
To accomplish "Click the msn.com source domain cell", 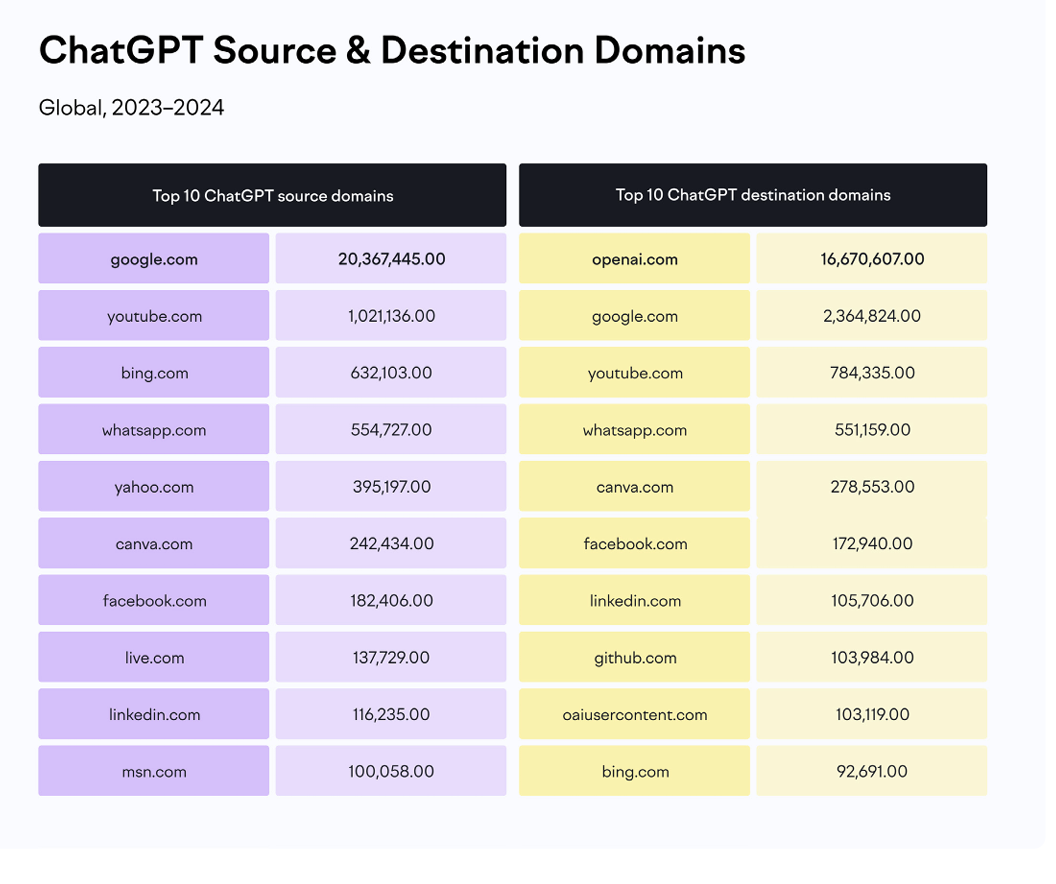I will pyautogui.click(x=154, y=771).
